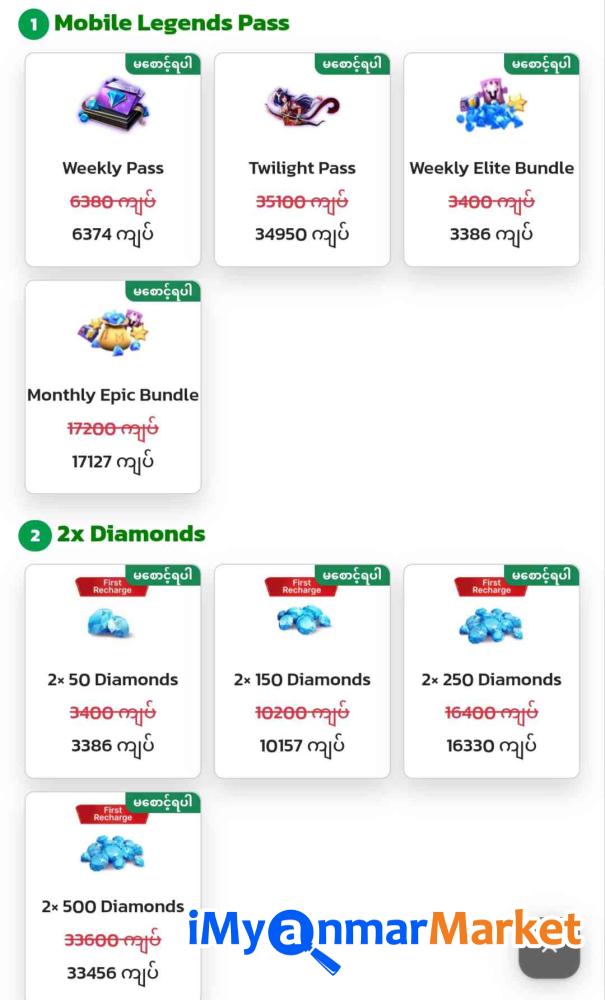Screen dimensions: 605x1000
Task: Tap the Monthly Epic Bundle icon
Action: (112, 333)
